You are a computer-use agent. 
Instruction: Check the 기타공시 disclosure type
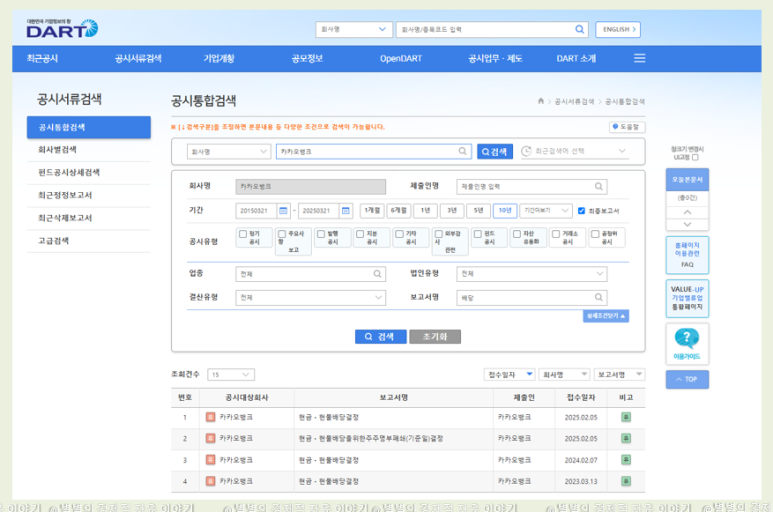pos(399,234)
